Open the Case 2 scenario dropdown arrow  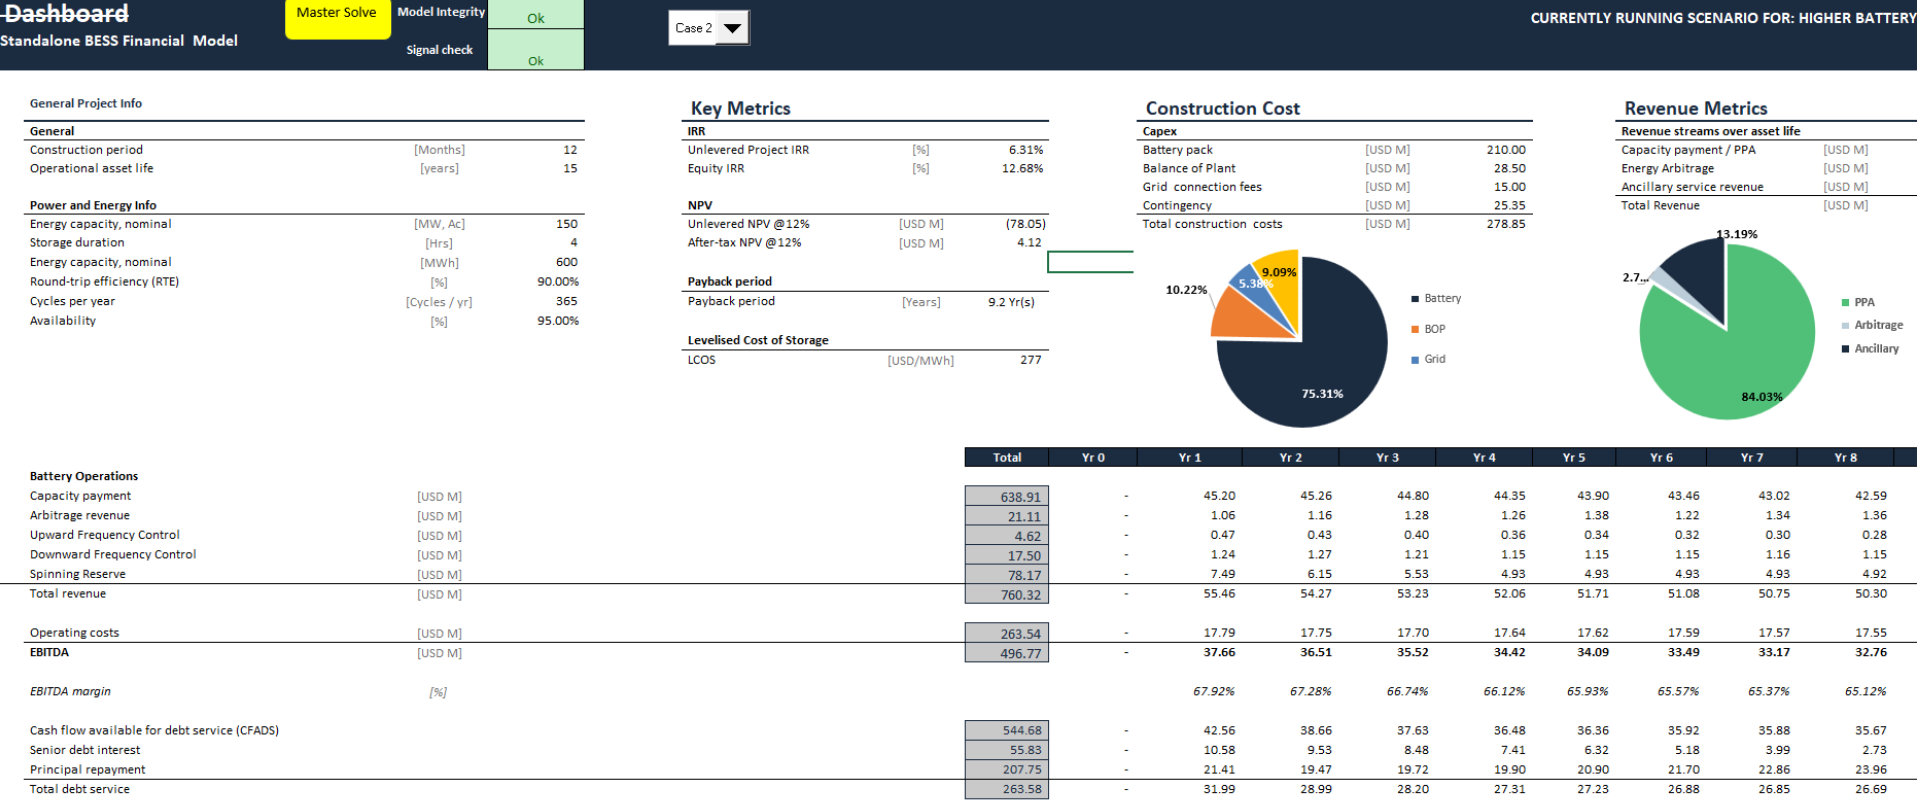click(x=733, y=28)
